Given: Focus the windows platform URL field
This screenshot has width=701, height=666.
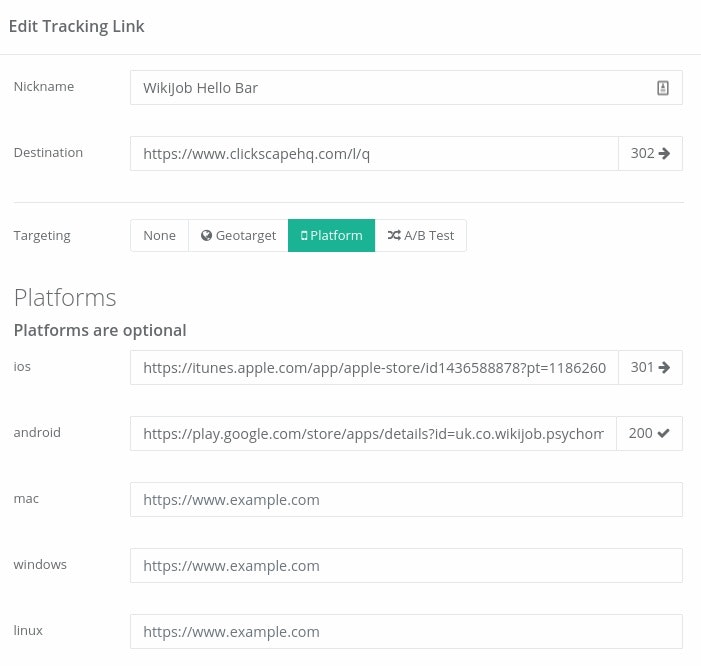Looking at the screenshot, I should tap(406, 565).
